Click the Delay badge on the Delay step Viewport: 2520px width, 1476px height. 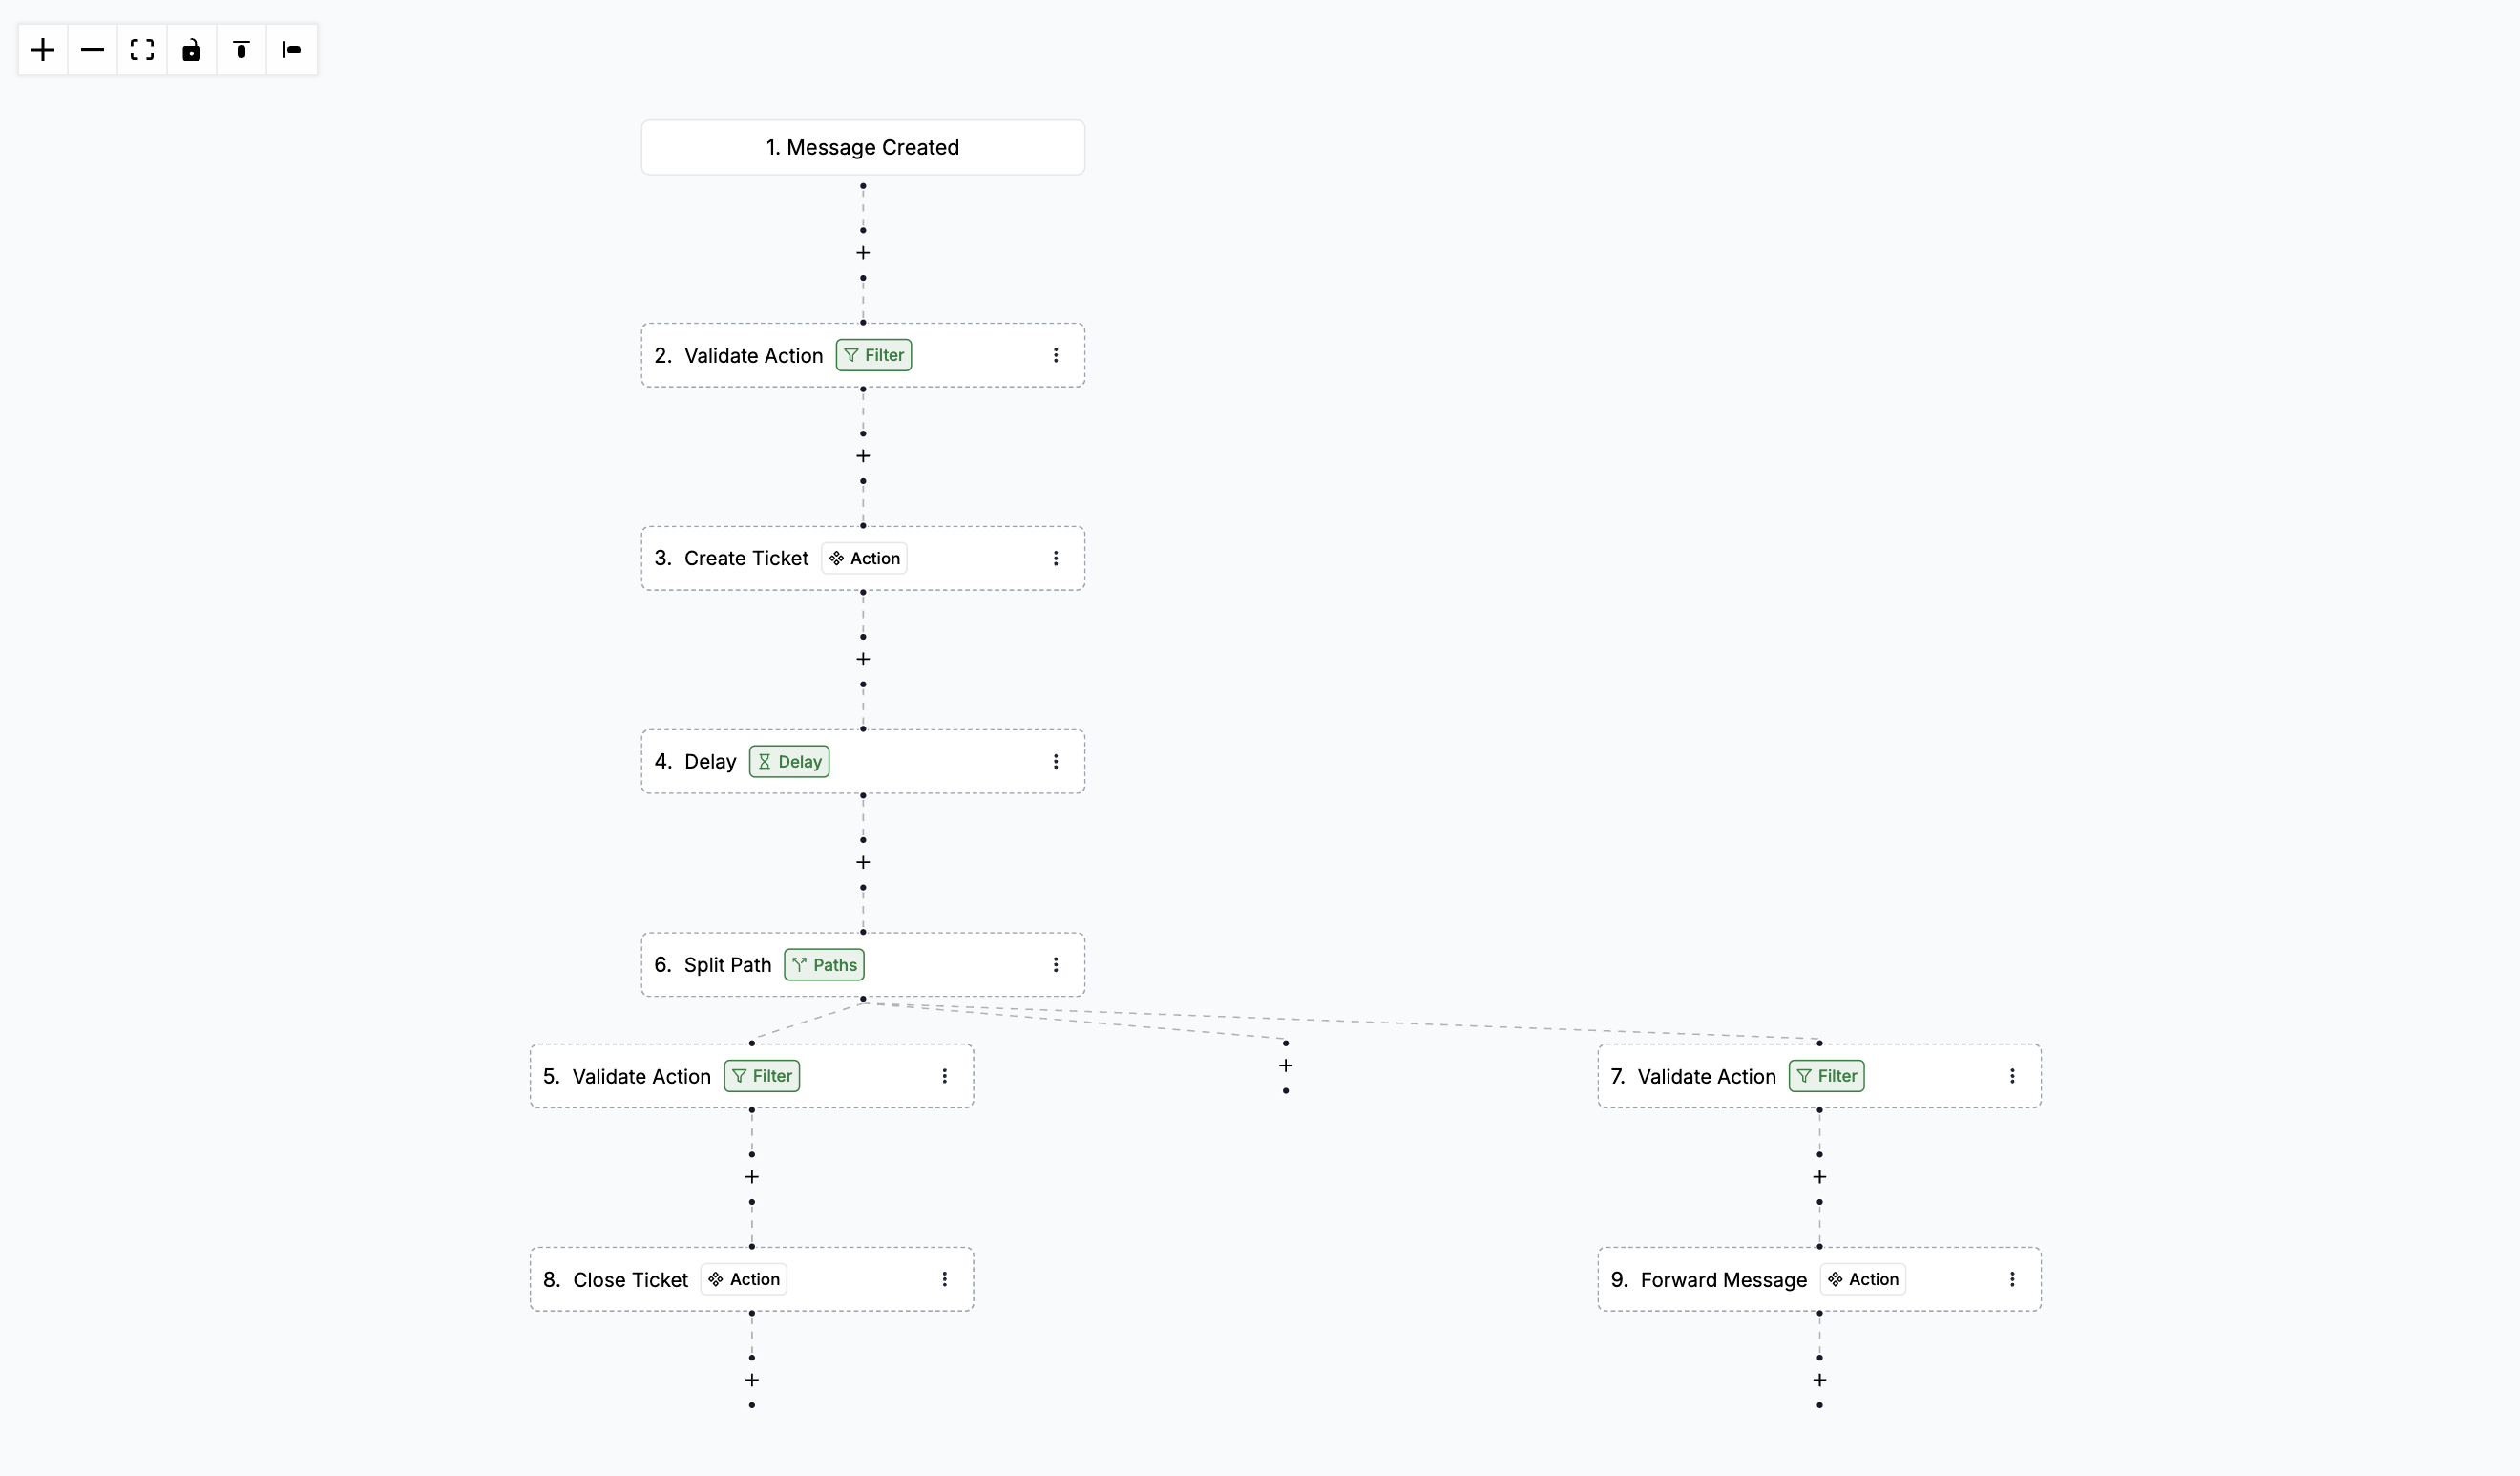point(788,761)
